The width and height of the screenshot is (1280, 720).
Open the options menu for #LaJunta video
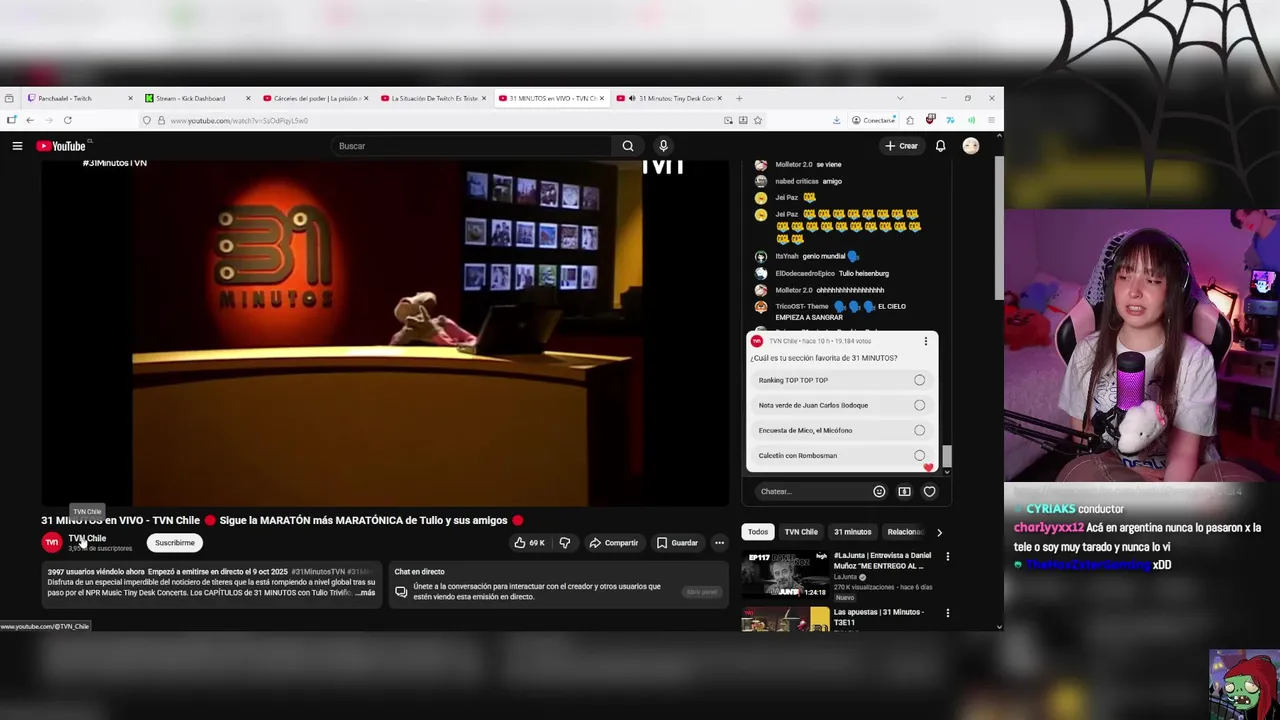(x=948, y=556)
